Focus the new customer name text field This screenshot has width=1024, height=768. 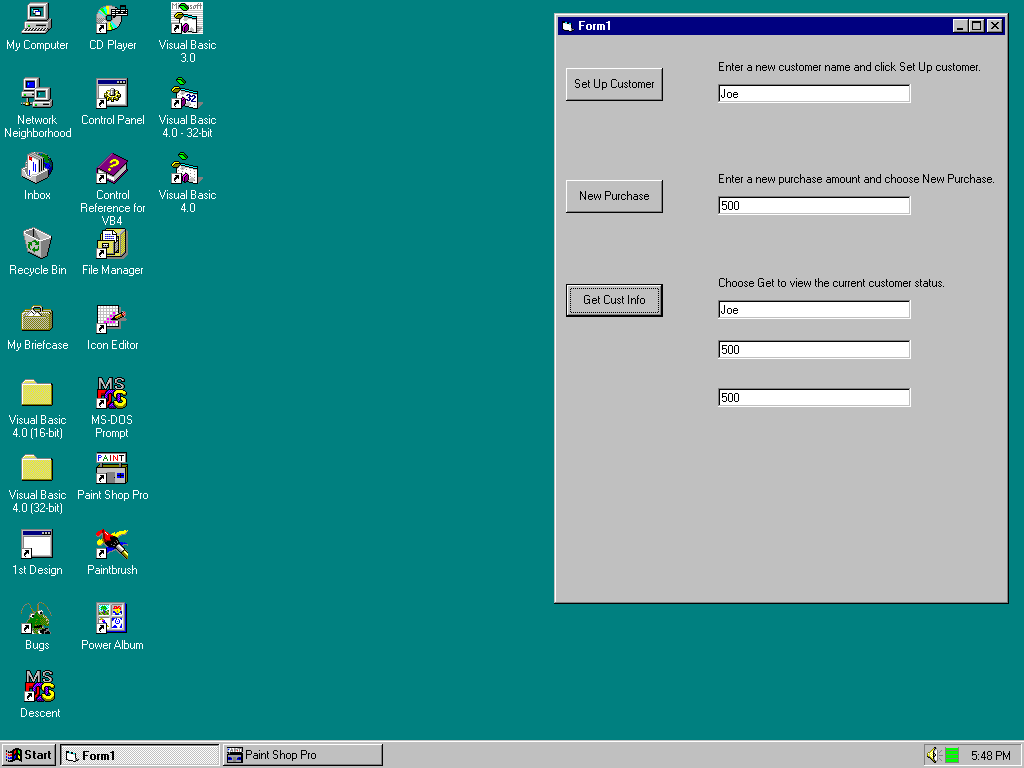[813, 94]
